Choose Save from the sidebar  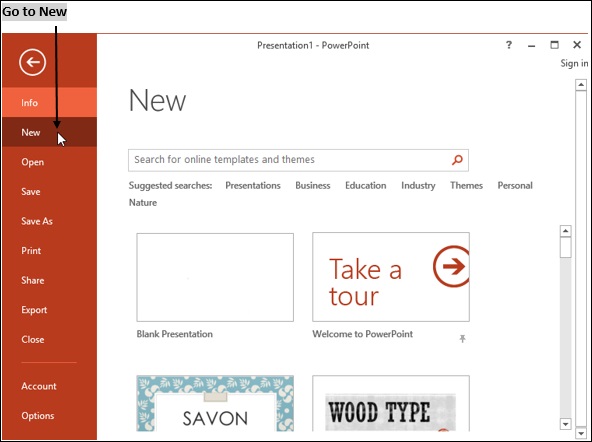49,191
